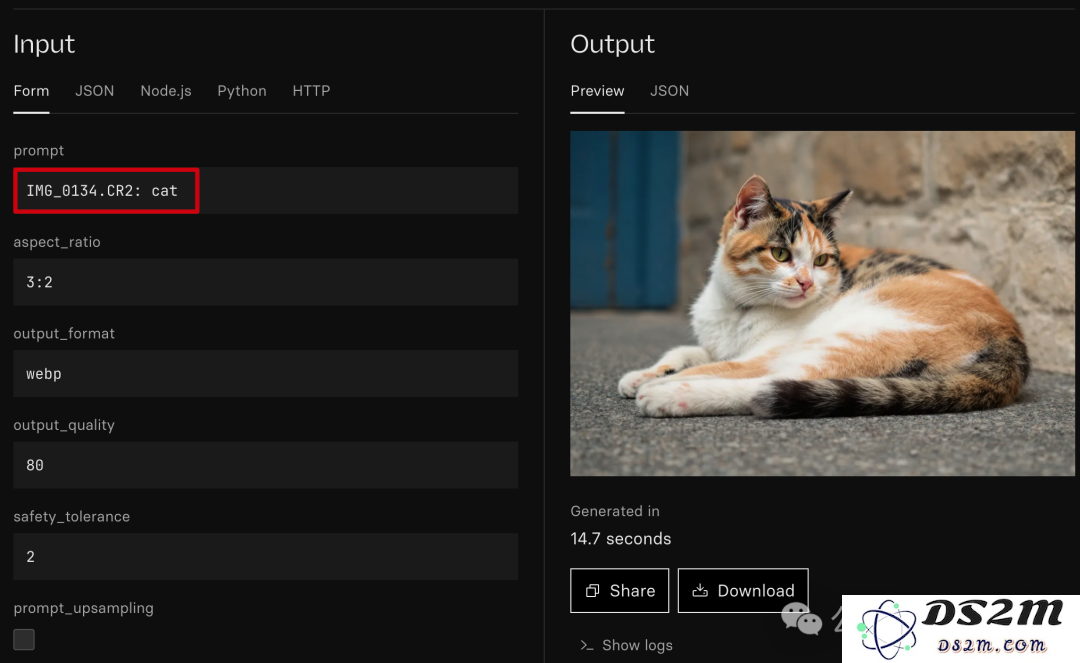Click the generated calico cat preview image
The height and width of the screenshot is (663, 1080).
822,304
